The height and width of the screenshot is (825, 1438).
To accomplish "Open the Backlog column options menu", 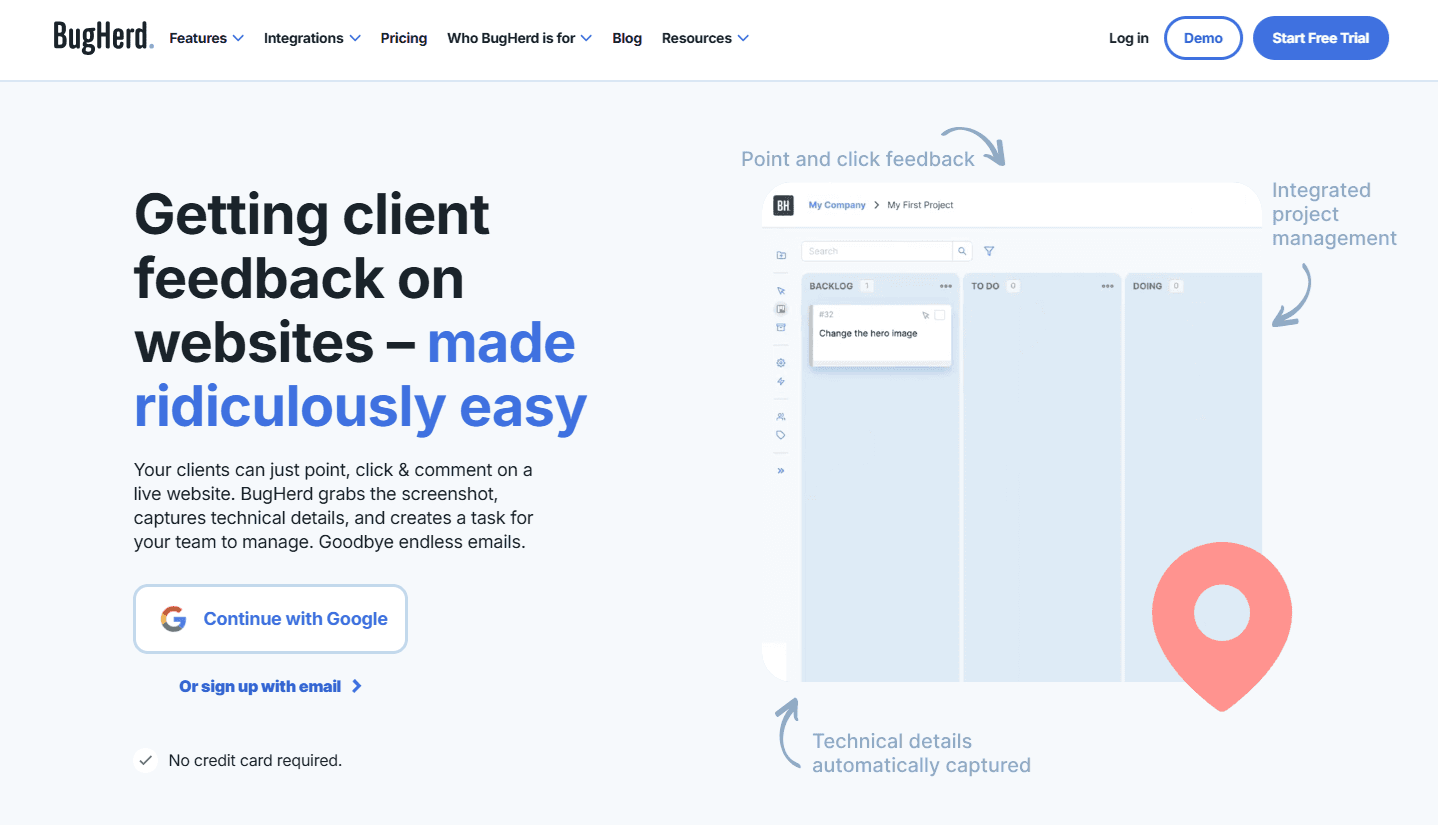I will pyautogui.click(x=946, y=286).
